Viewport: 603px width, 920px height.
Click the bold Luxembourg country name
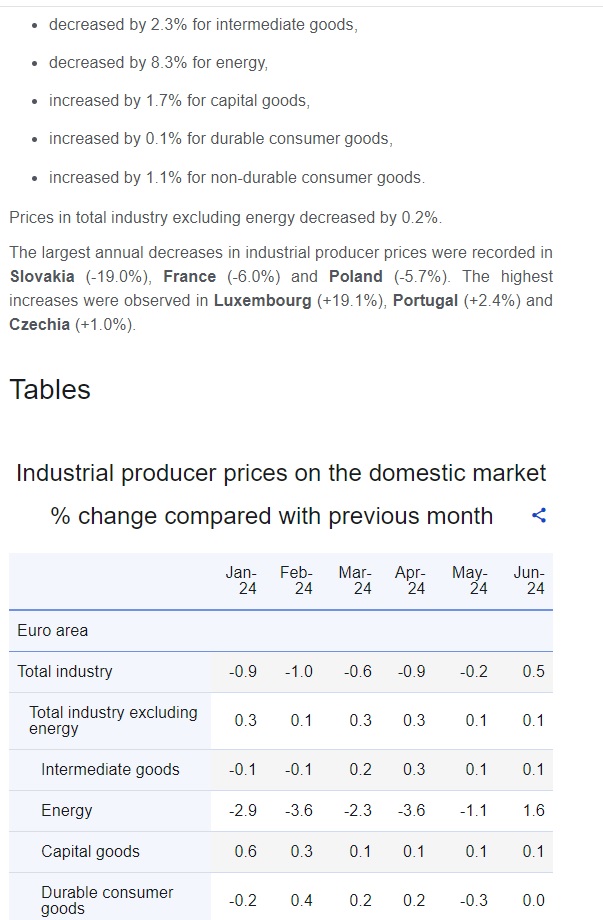click(x=262, y=301)
